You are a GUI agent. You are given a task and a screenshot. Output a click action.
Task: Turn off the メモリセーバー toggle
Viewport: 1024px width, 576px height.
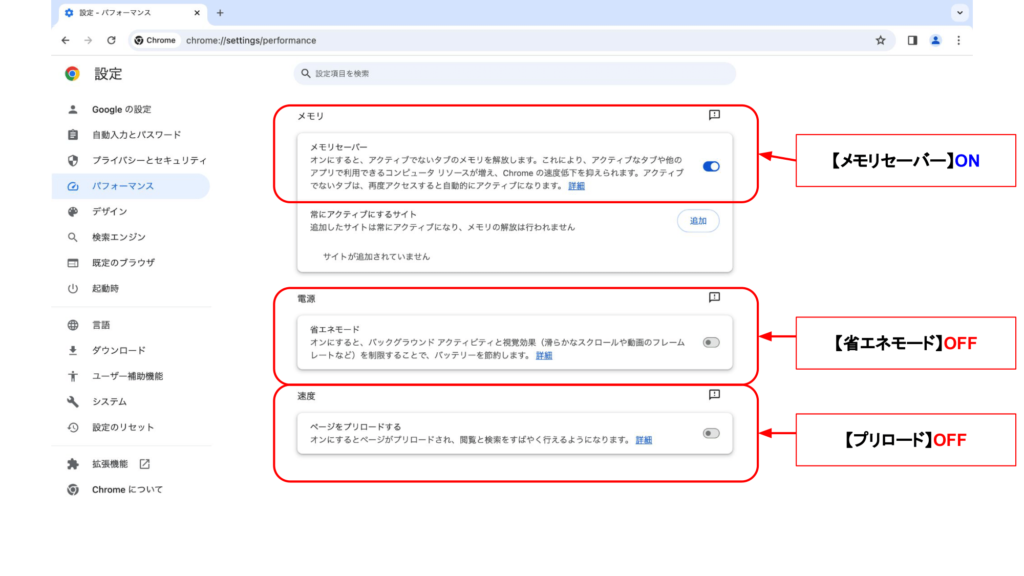click(711, 167)
